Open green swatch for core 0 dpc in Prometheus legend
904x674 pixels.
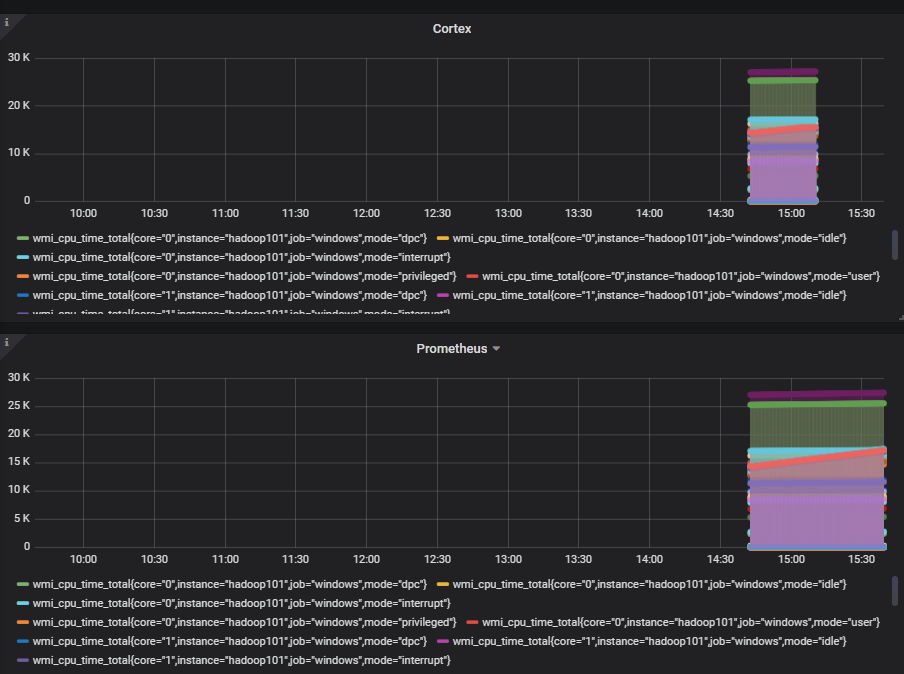point(23,584)
